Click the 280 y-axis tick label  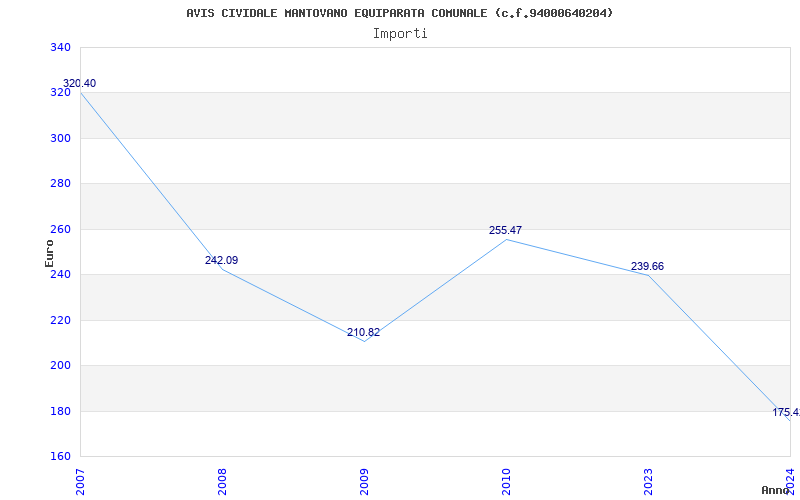click(60, 184)
